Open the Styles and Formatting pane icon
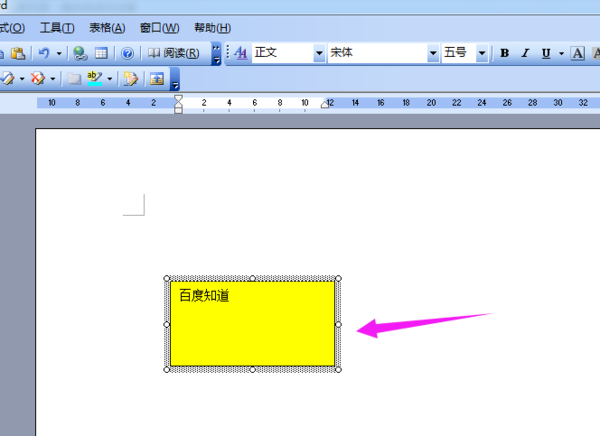This screenshot has height=436, width=600. (x=241, y=53)
